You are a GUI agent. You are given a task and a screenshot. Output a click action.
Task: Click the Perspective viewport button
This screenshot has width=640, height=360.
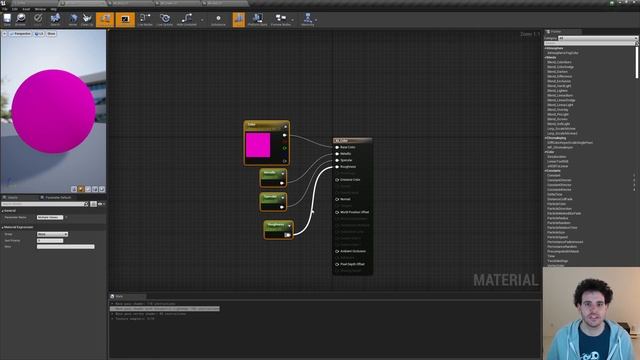pyautogui.click(x=20, y=33)
